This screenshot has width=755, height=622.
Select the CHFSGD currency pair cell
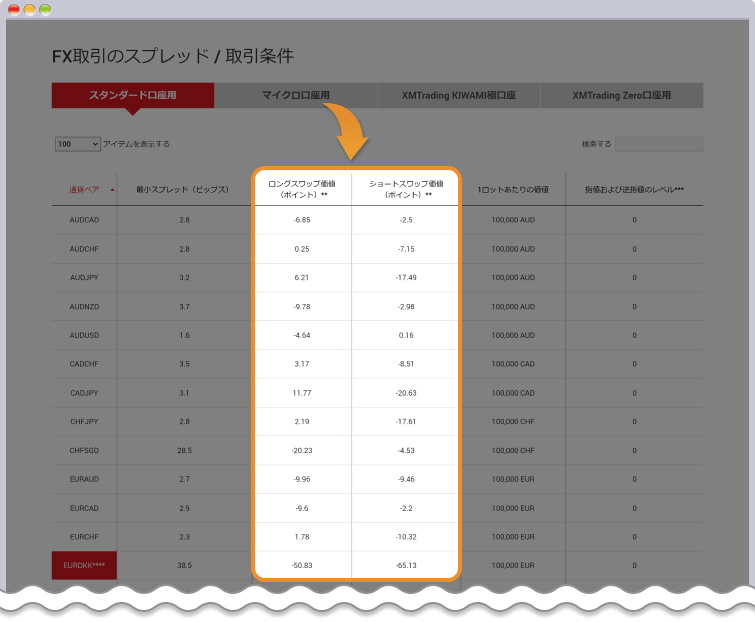tap(84, 451)
